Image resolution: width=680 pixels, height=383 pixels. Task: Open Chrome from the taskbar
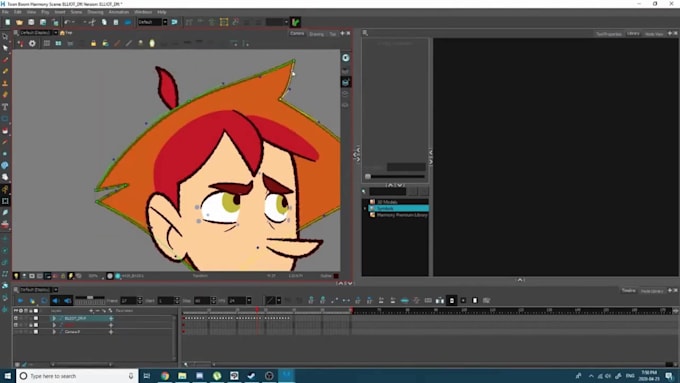(165, 376)
